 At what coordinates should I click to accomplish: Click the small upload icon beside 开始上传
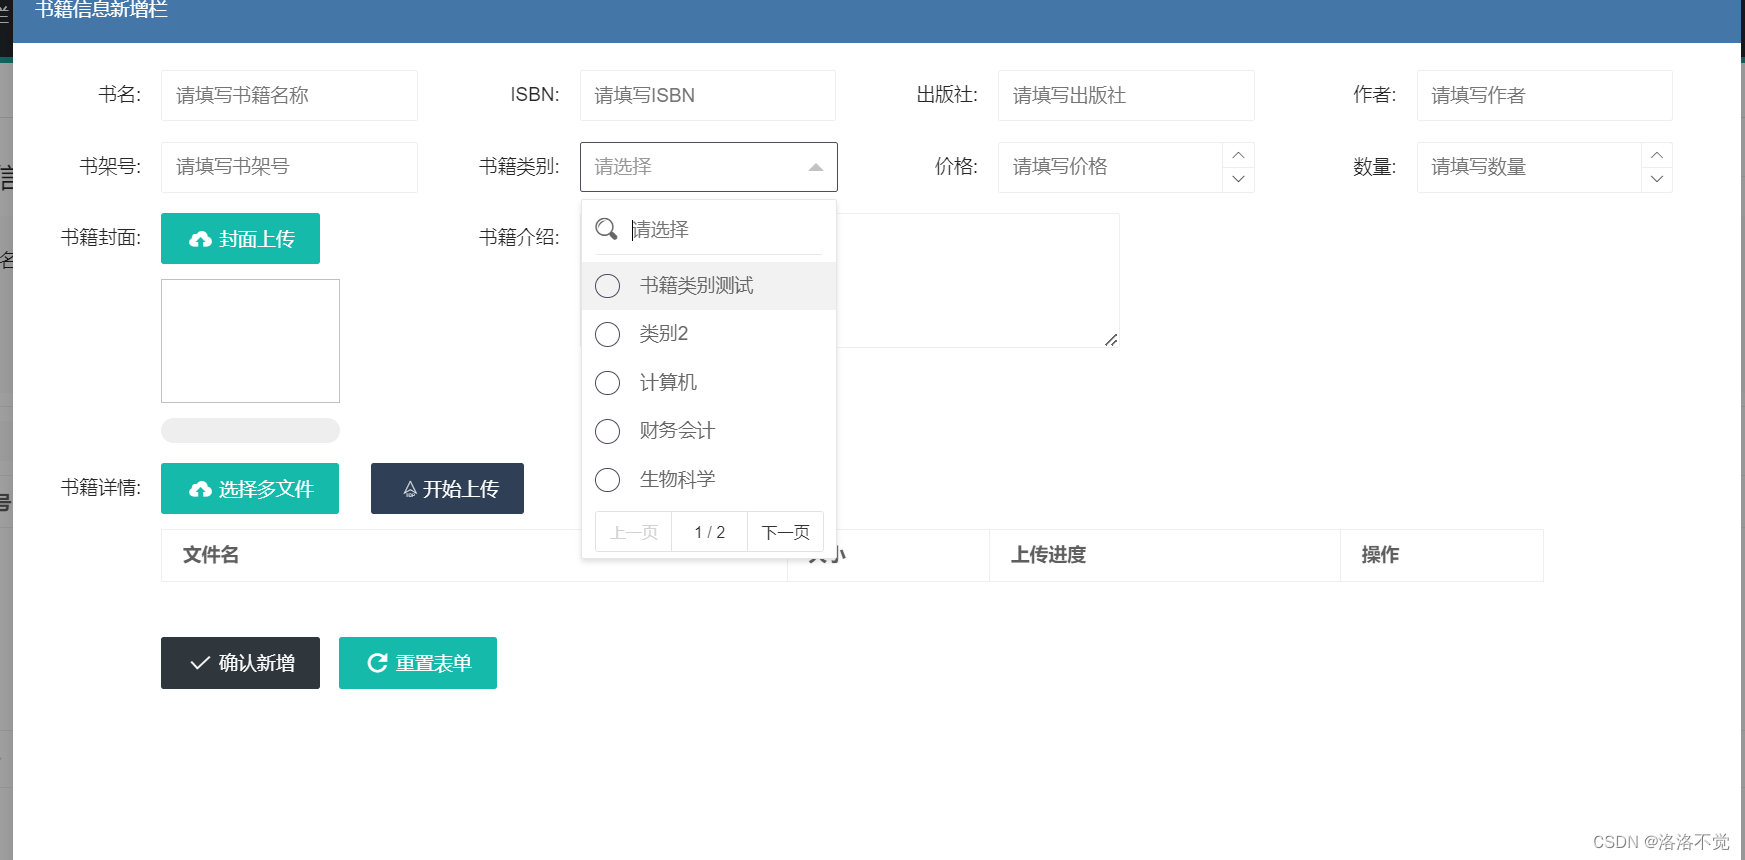(x=410, y=489)
